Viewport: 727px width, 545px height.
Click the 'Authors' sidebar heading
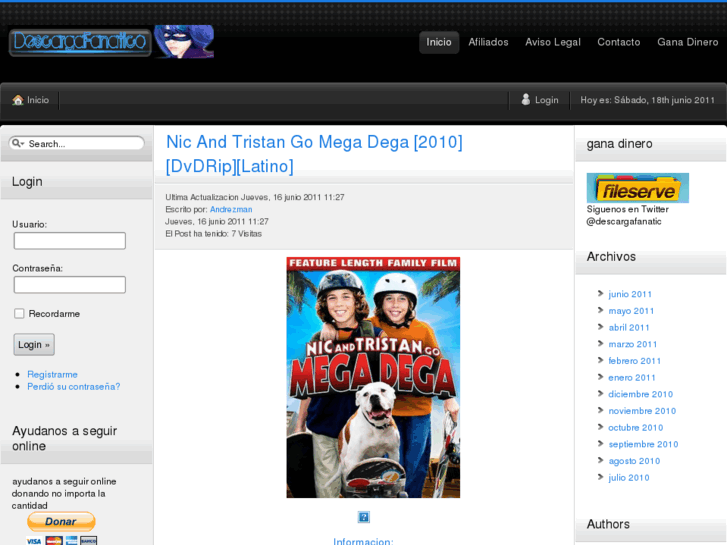(x=608, y=524)
